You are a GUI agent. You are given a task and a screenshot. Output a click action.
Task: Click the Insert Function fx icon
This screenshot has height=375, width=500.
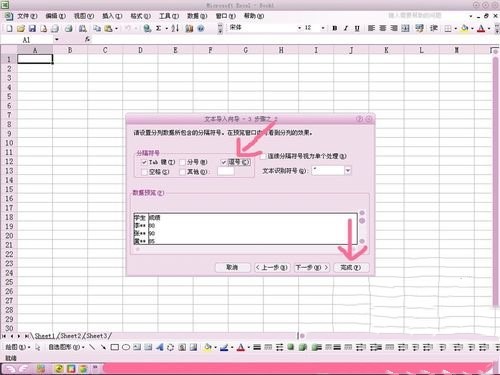pyautogui.click(x=87, y=40)
